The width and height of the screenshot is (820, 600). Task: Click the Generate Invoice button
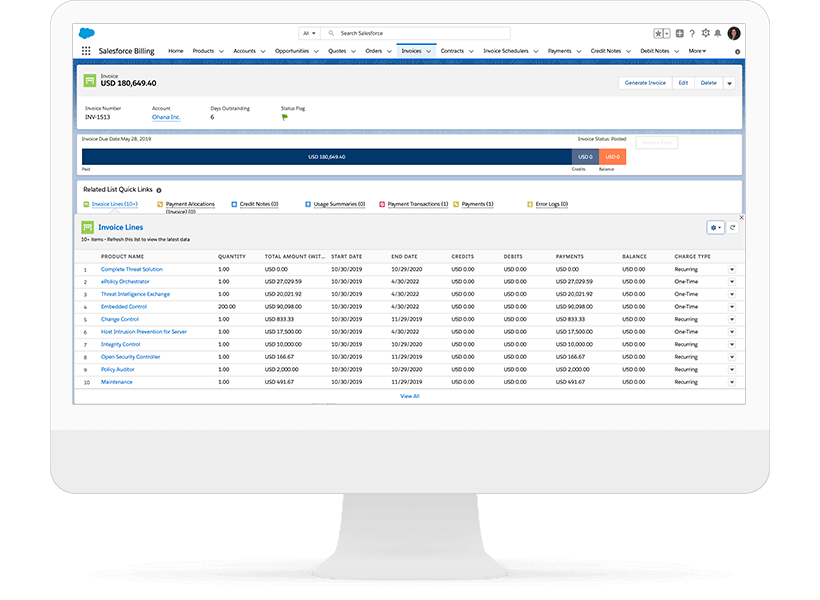click(644, 83)
